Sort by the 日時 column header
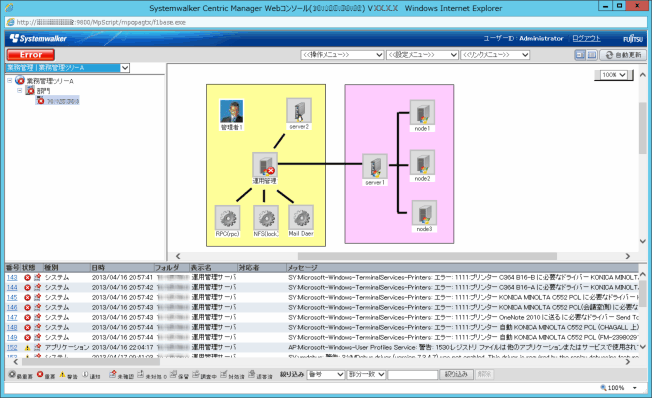Screen dimensions: 652x398 122,267
